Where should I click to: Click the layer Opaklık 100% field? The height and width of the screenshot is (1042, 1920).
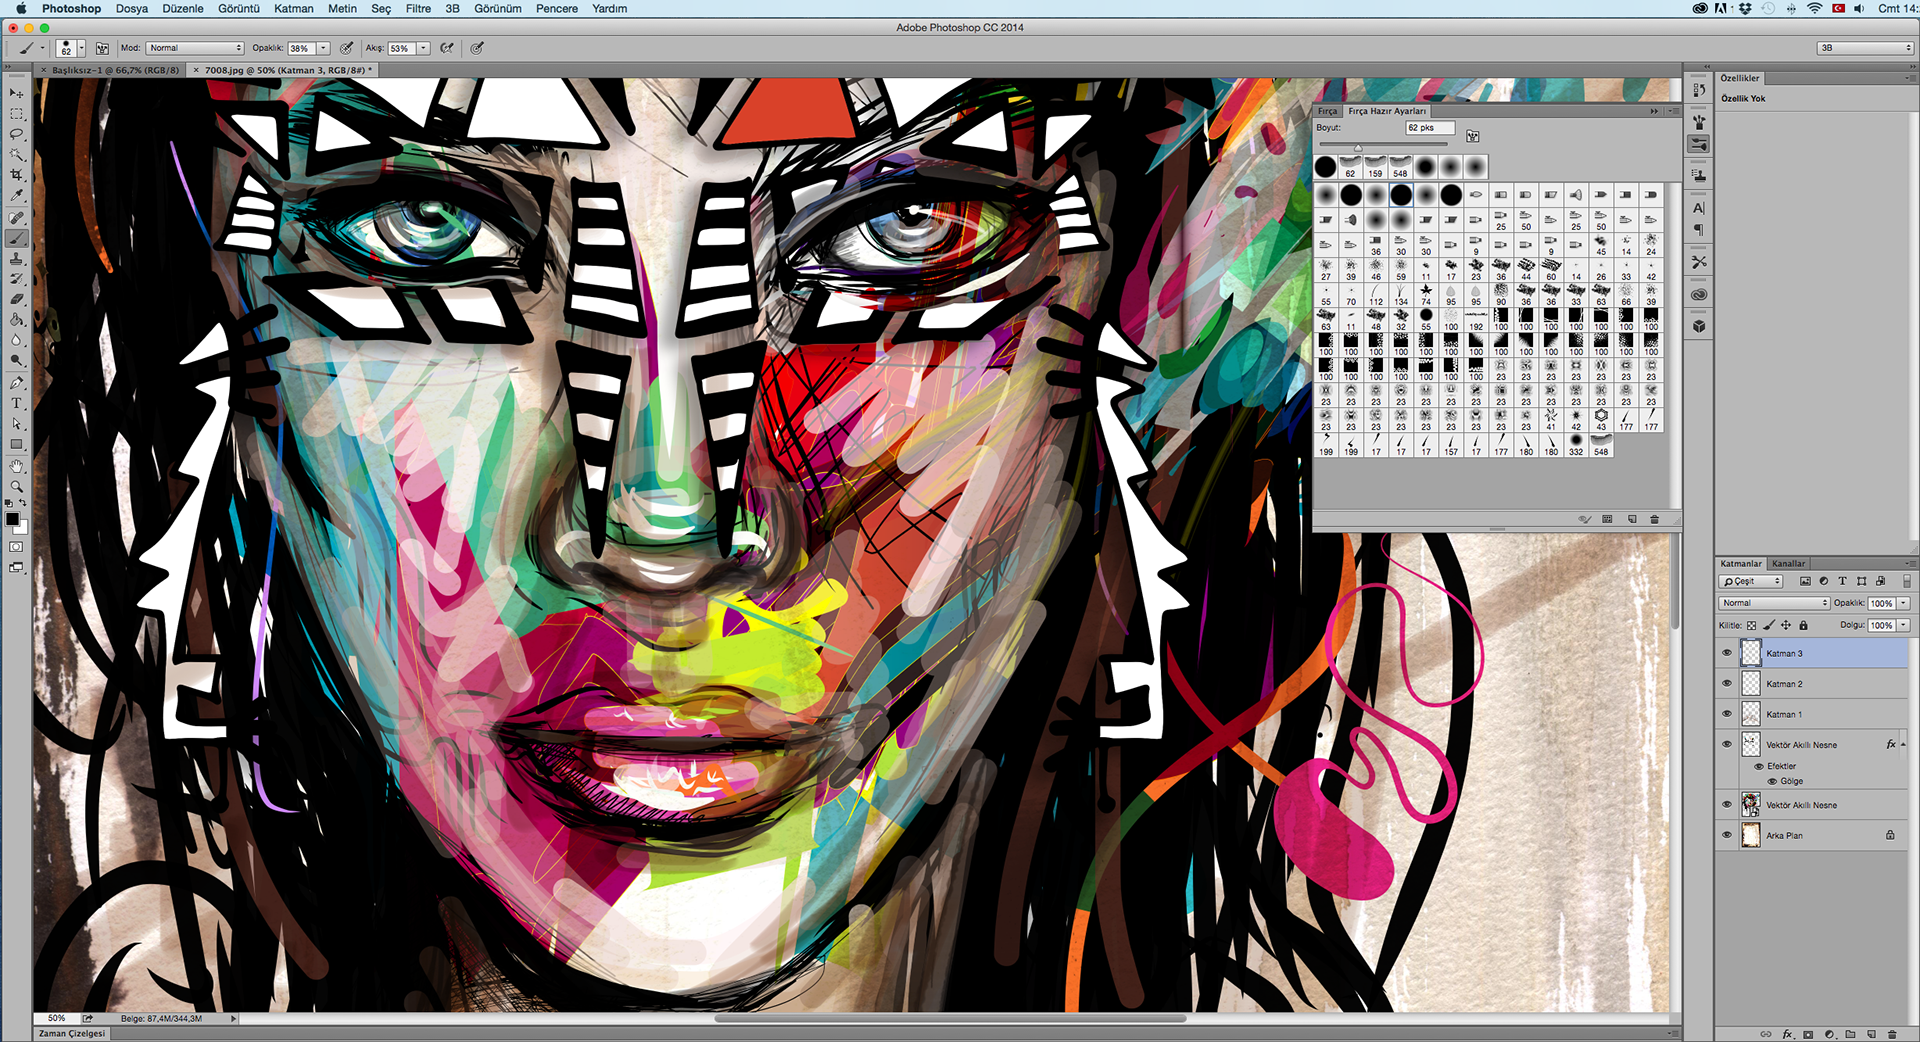click(1881, 603)
